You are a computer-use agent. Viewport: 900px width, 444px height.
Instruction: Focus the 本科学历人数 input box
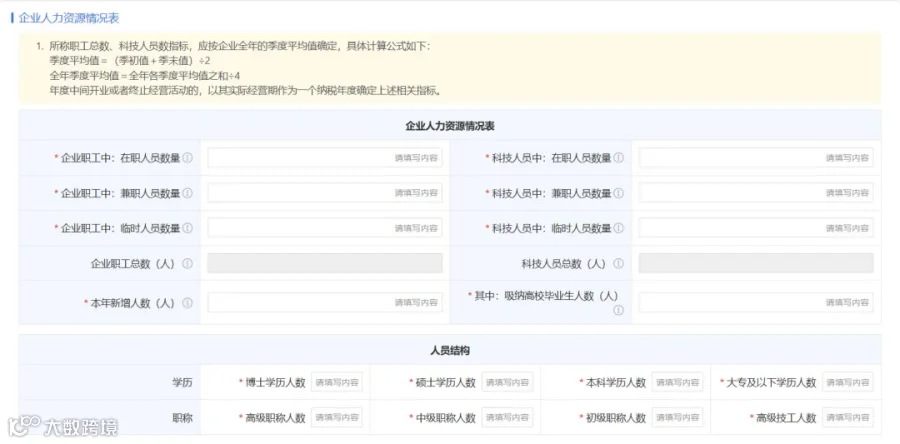[678, 382]
